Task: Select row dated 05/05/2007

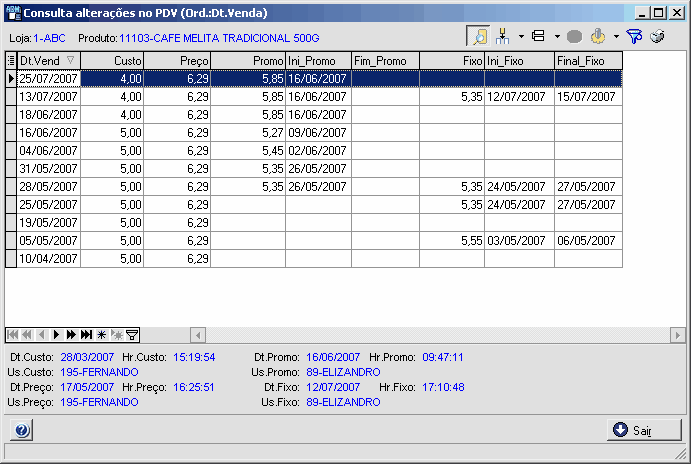Action: pyautogui.click(x=314, y=241)
